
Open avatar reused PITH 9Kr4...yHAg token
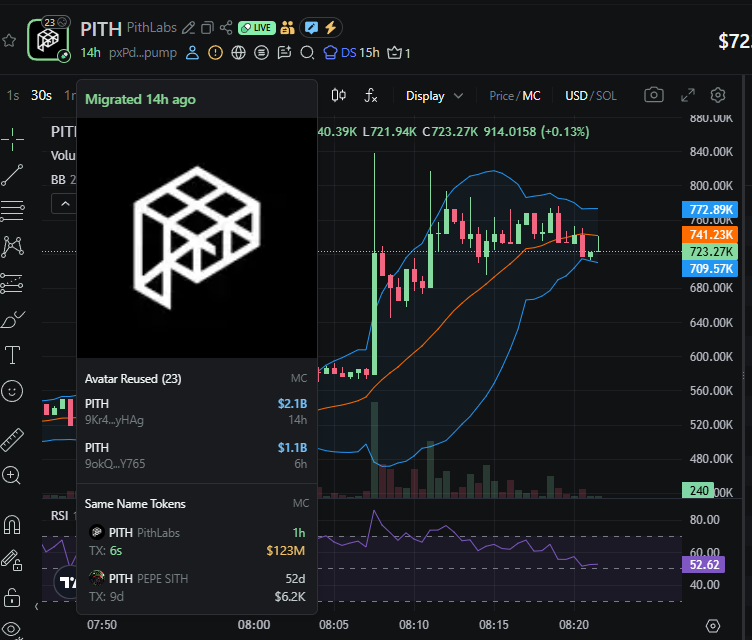(x=197, y=412)
